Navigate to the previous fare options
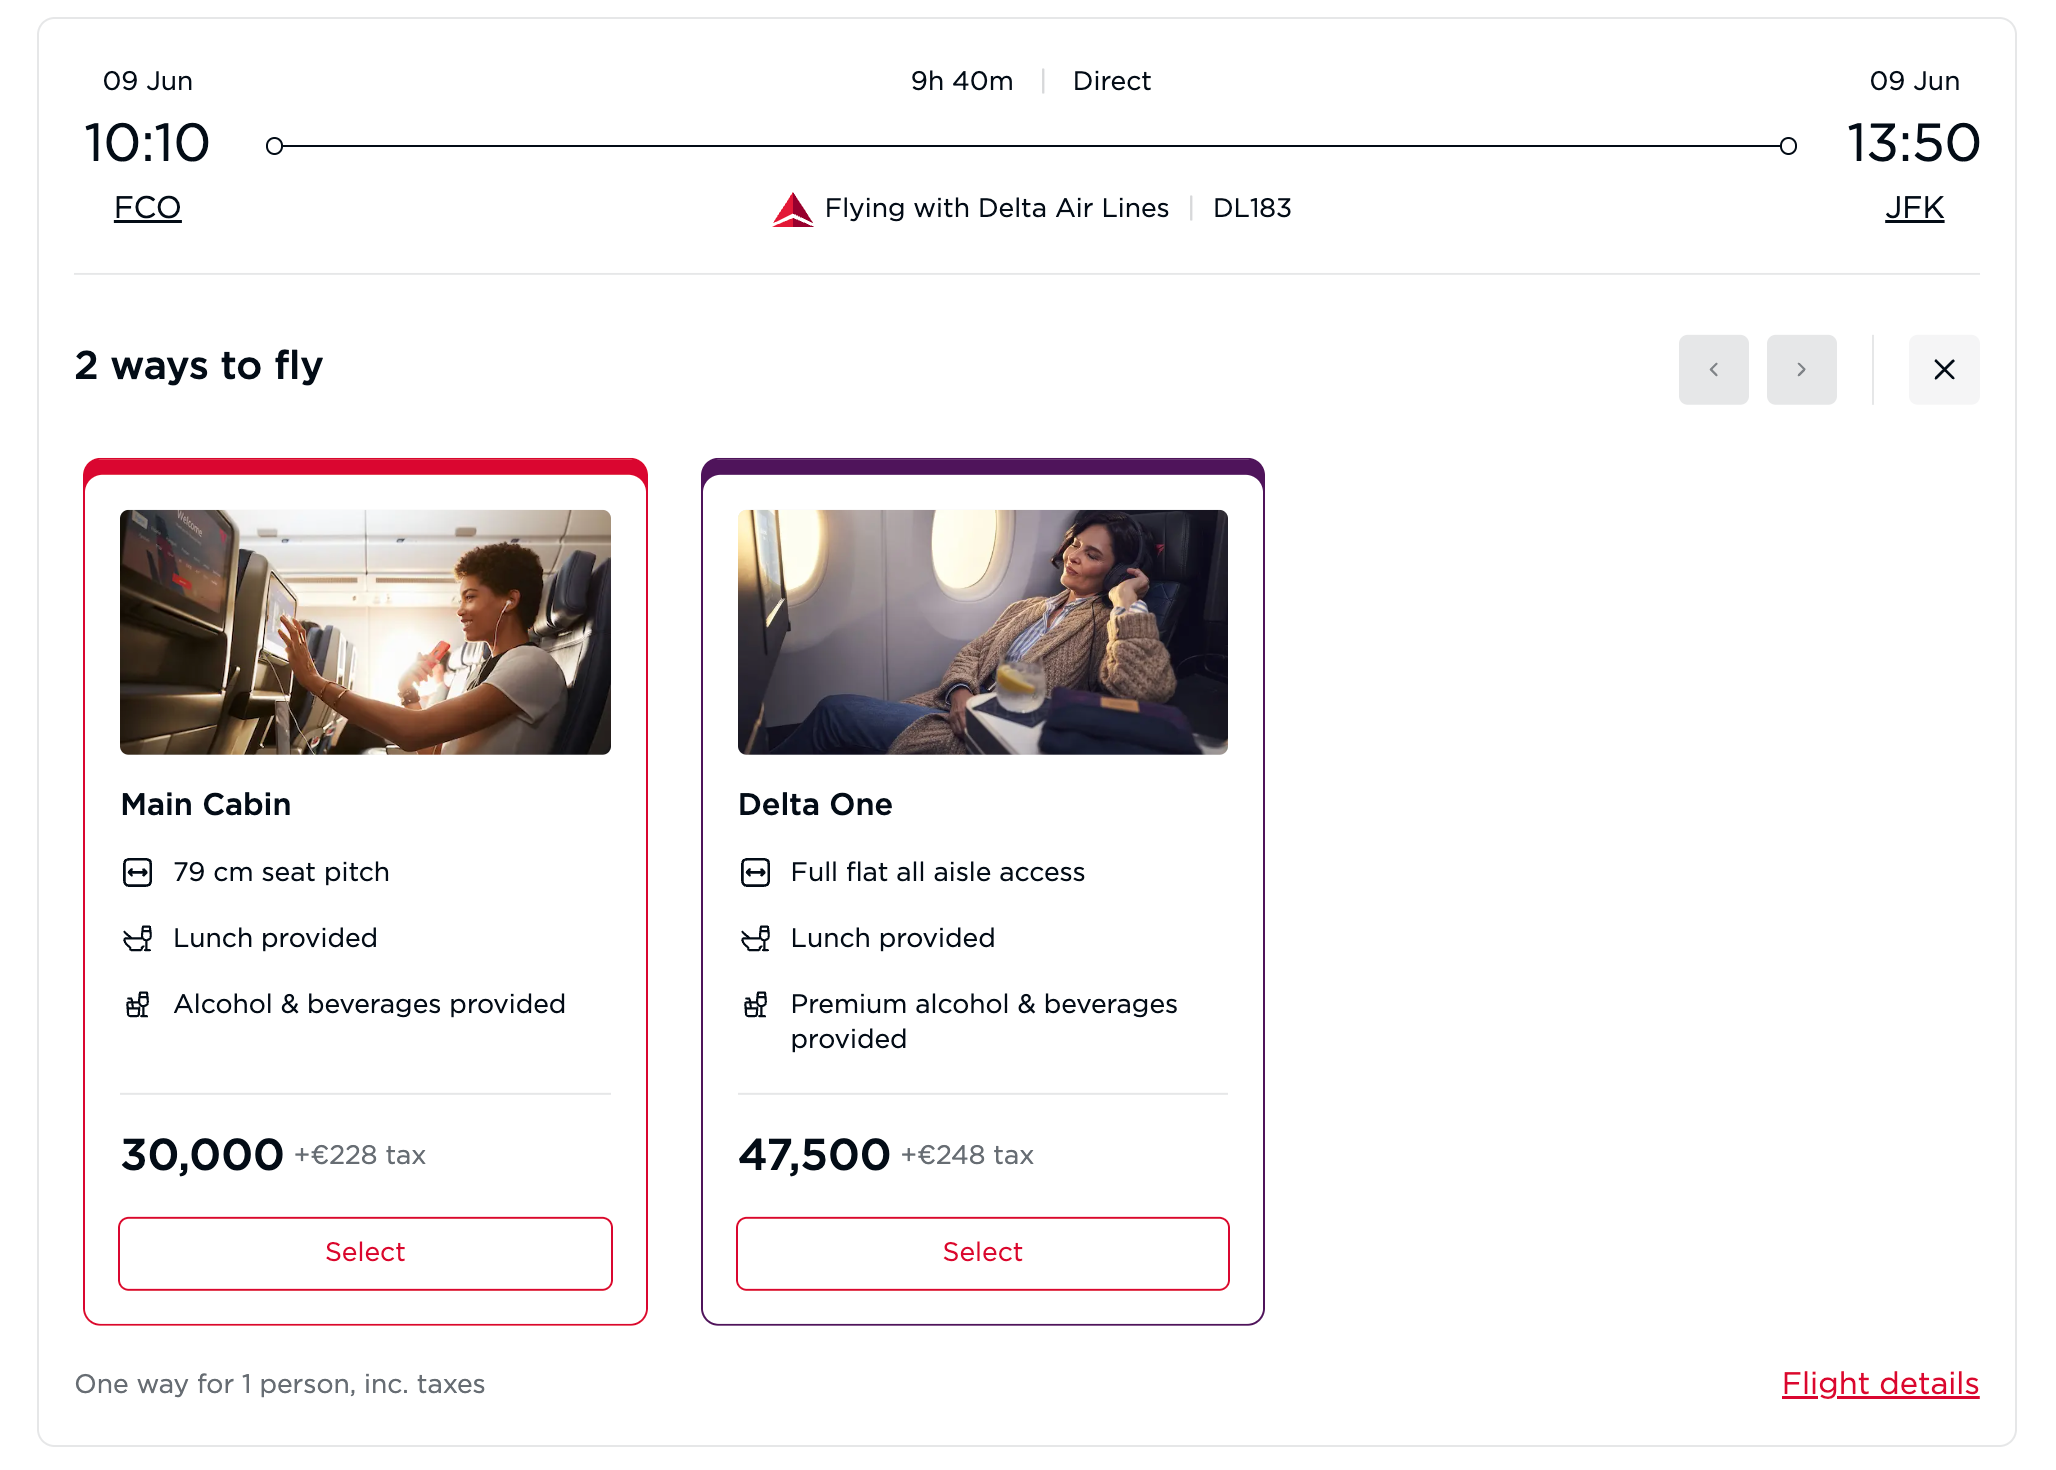 [x=1713, y=369]
